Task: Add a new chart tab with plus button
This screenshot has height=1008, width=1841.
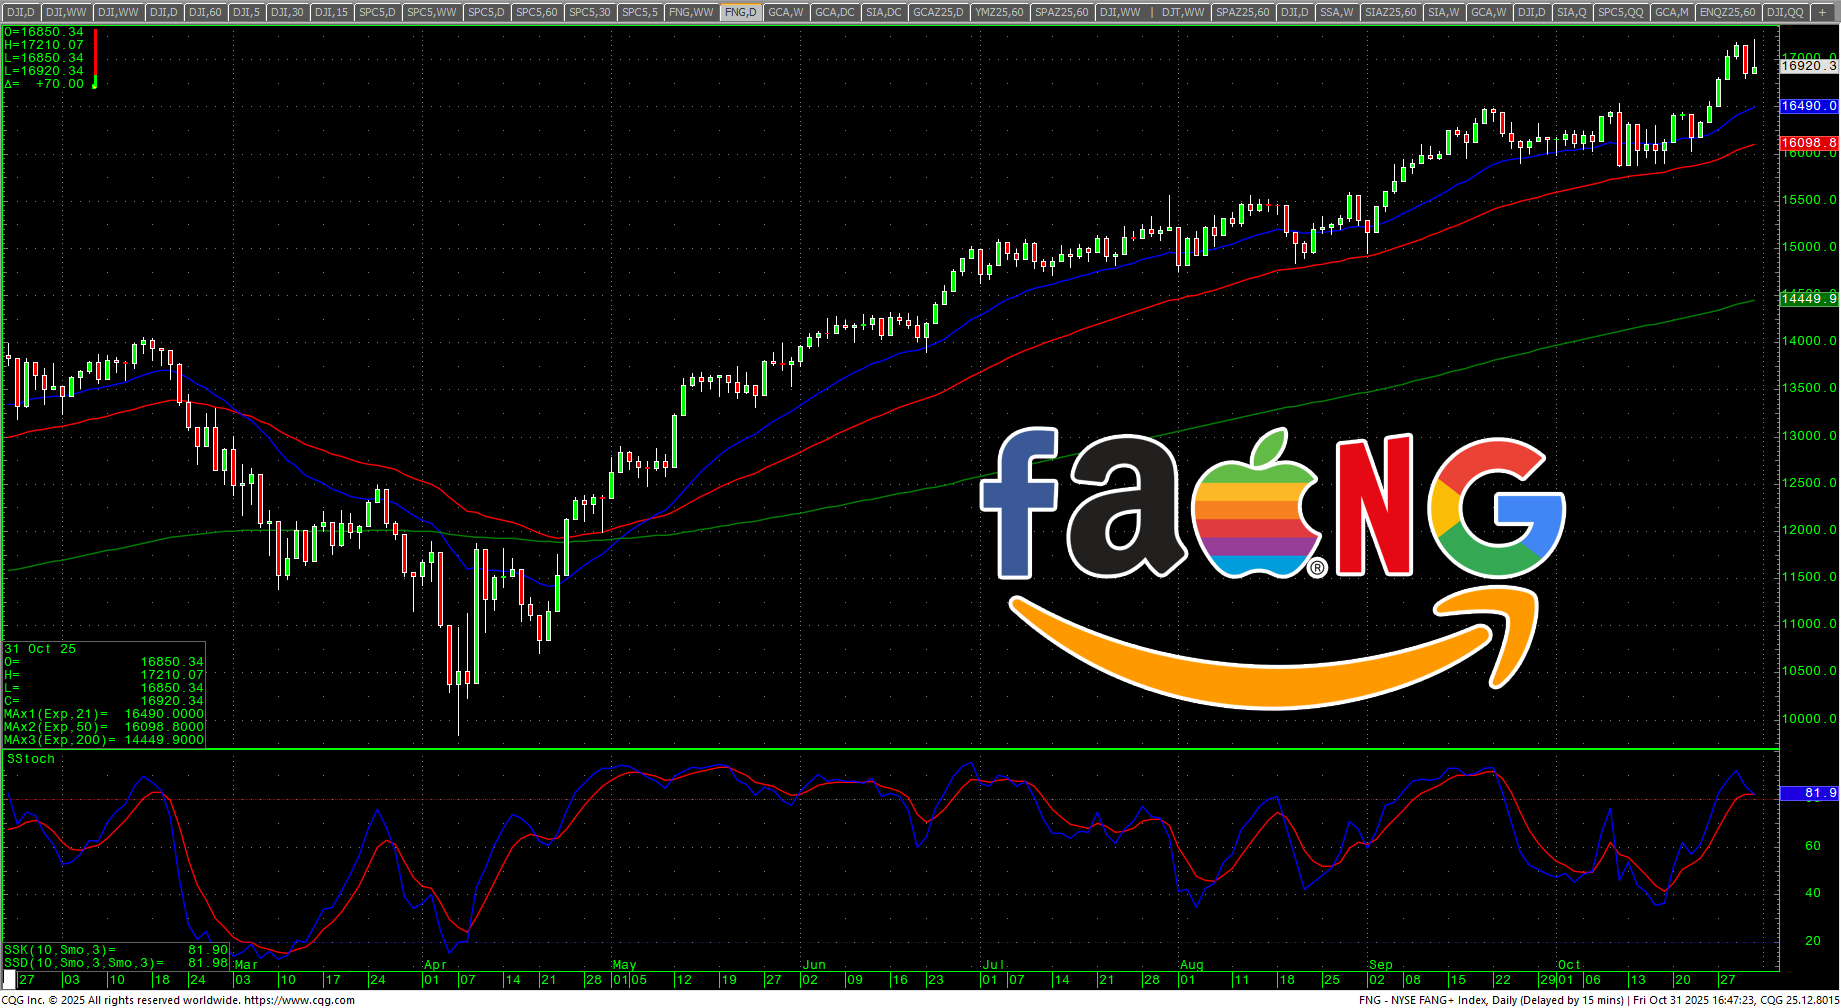Action: click(1822, 12)
